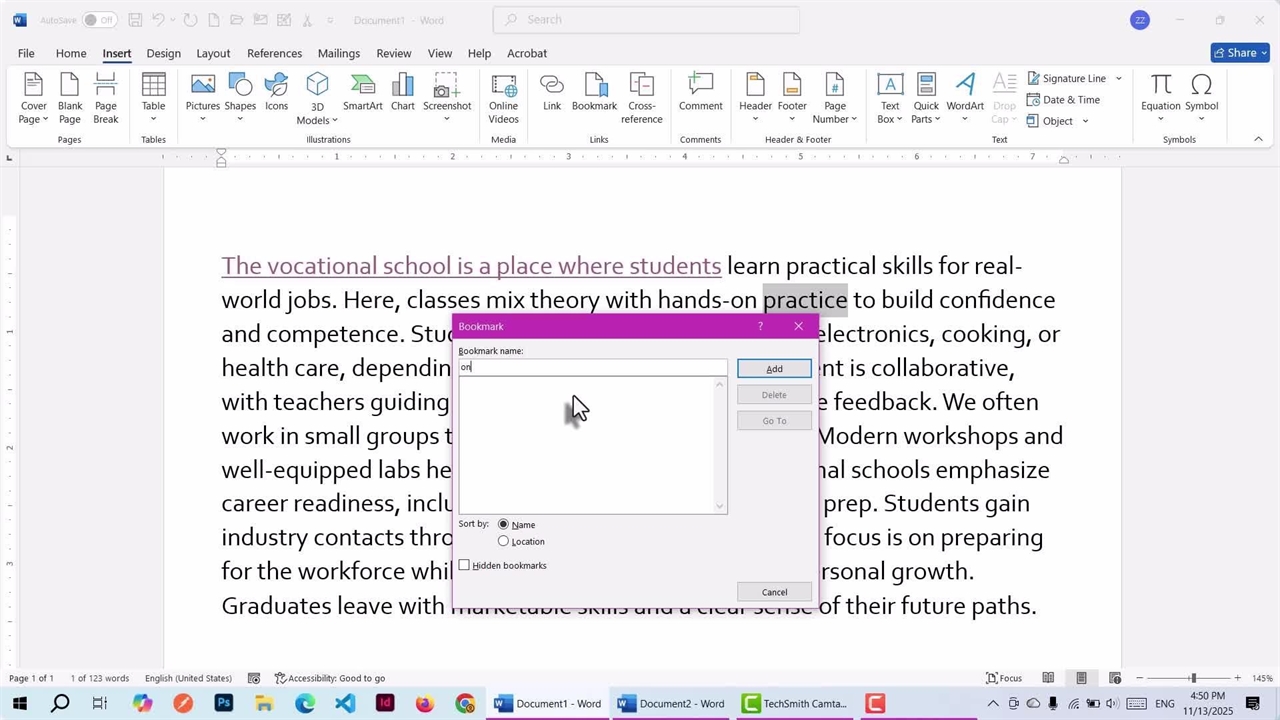Switch to the Layout ribbon tab
This screenshot has width=1280, height=720.
pyautogui.click(x=213, y=53)
